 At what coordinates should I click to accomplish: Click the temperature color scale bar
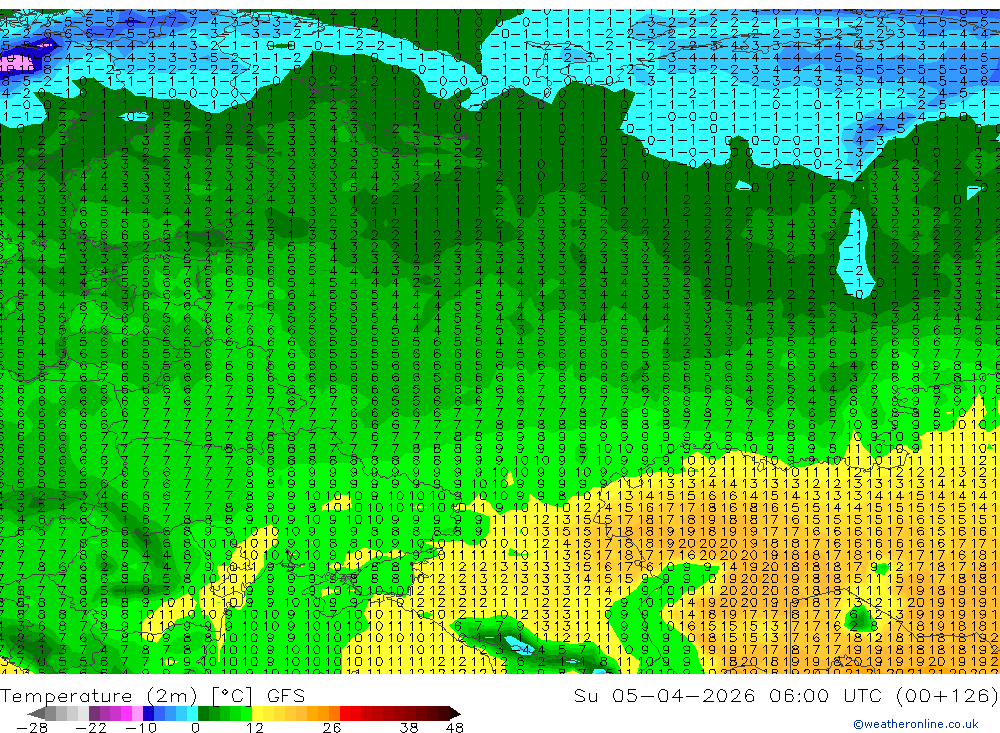pos(244,713)
